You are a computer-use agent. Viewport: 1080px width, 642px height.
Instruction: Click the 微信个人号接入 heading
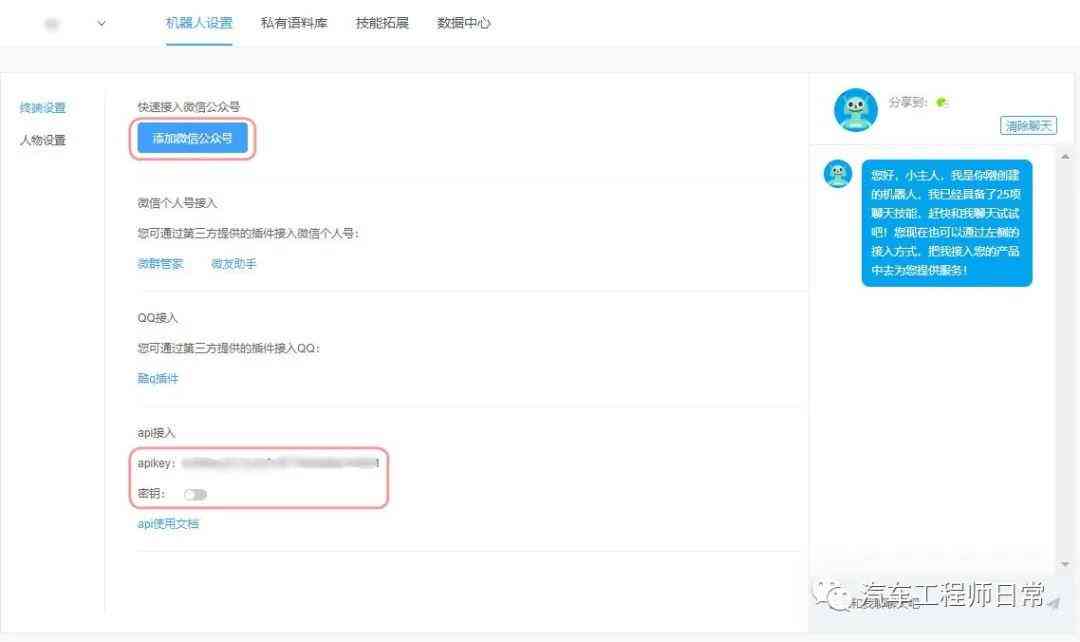[x=177, y=203]
